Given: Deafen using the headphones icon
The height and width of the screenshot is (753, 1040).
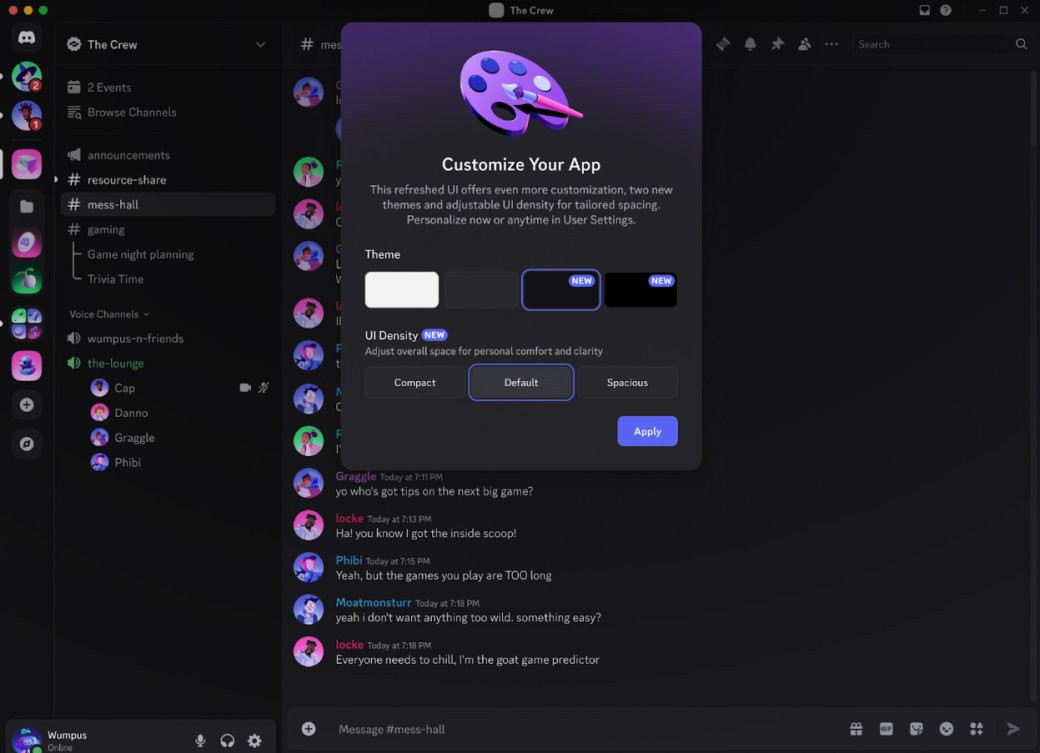Looking at the screenshot, I should pos(227,741).
